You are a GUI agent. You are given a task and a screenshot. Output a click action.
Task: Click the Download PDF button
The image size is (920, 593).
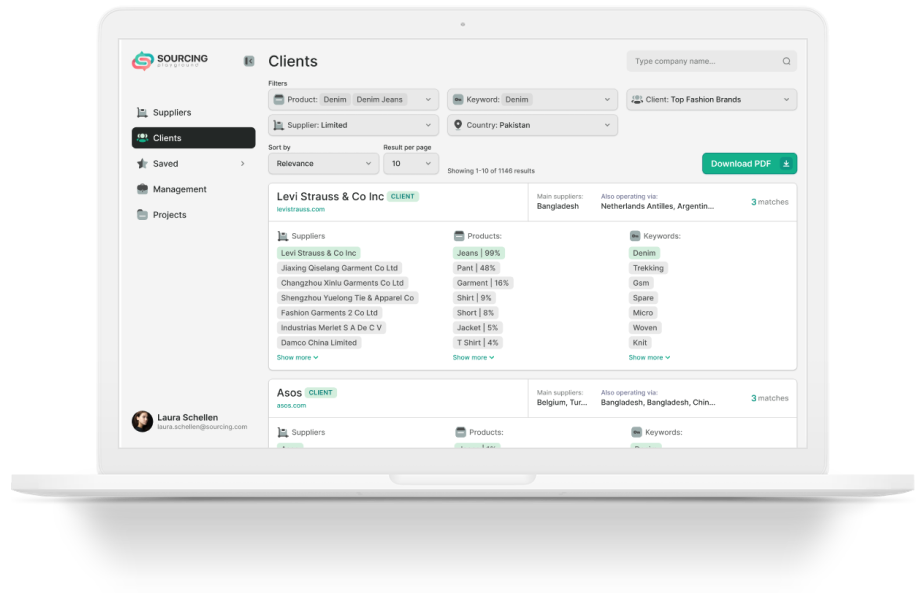(x=749, y=164)
